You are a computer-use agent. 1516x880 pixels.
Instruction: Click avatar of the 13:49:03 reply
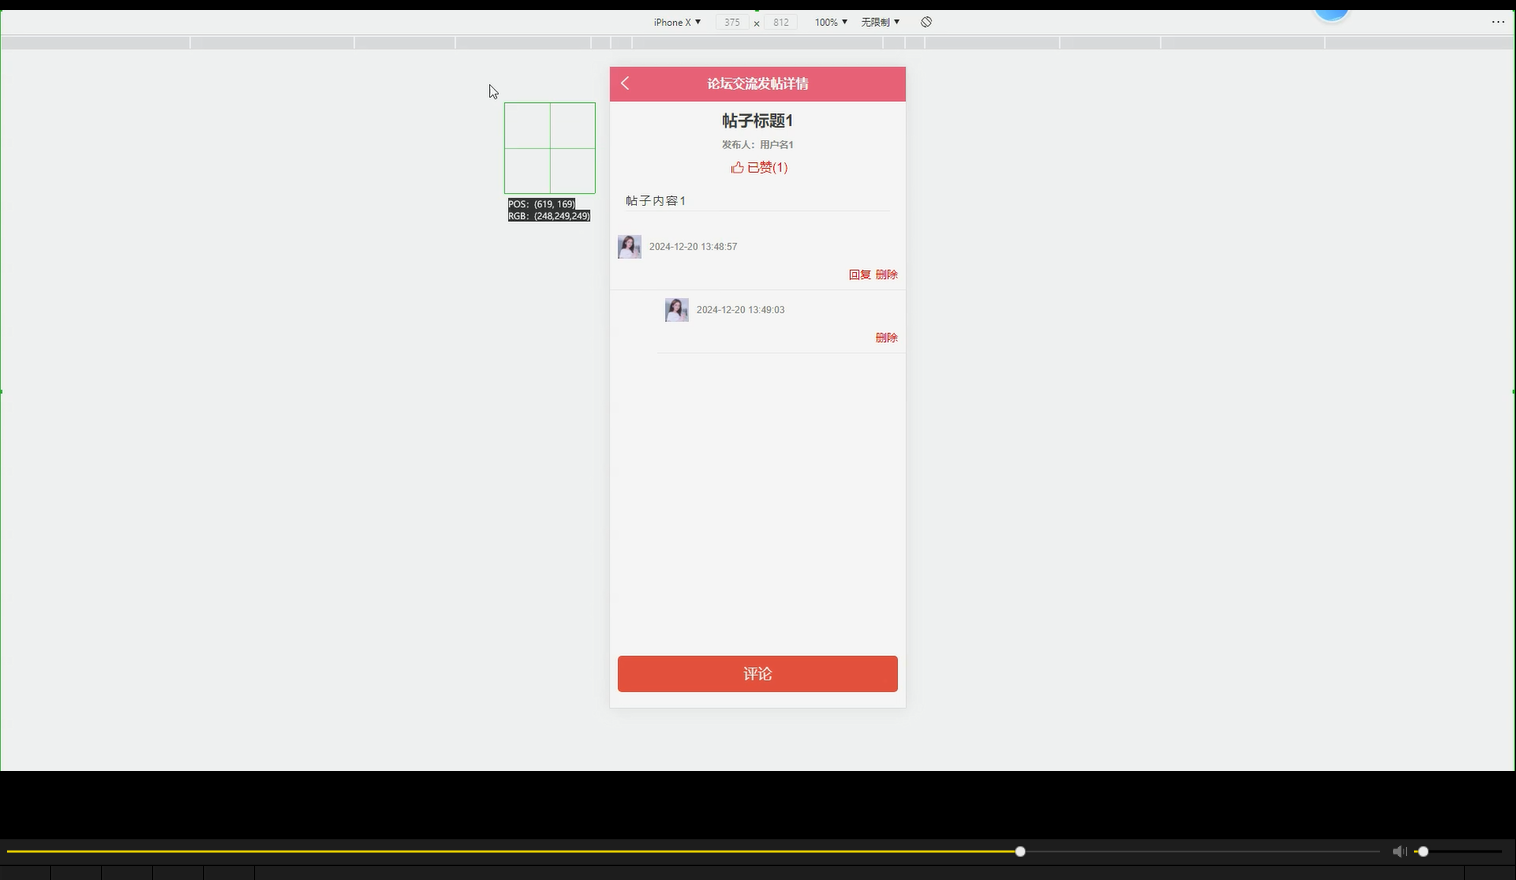(x=677, y=310)
